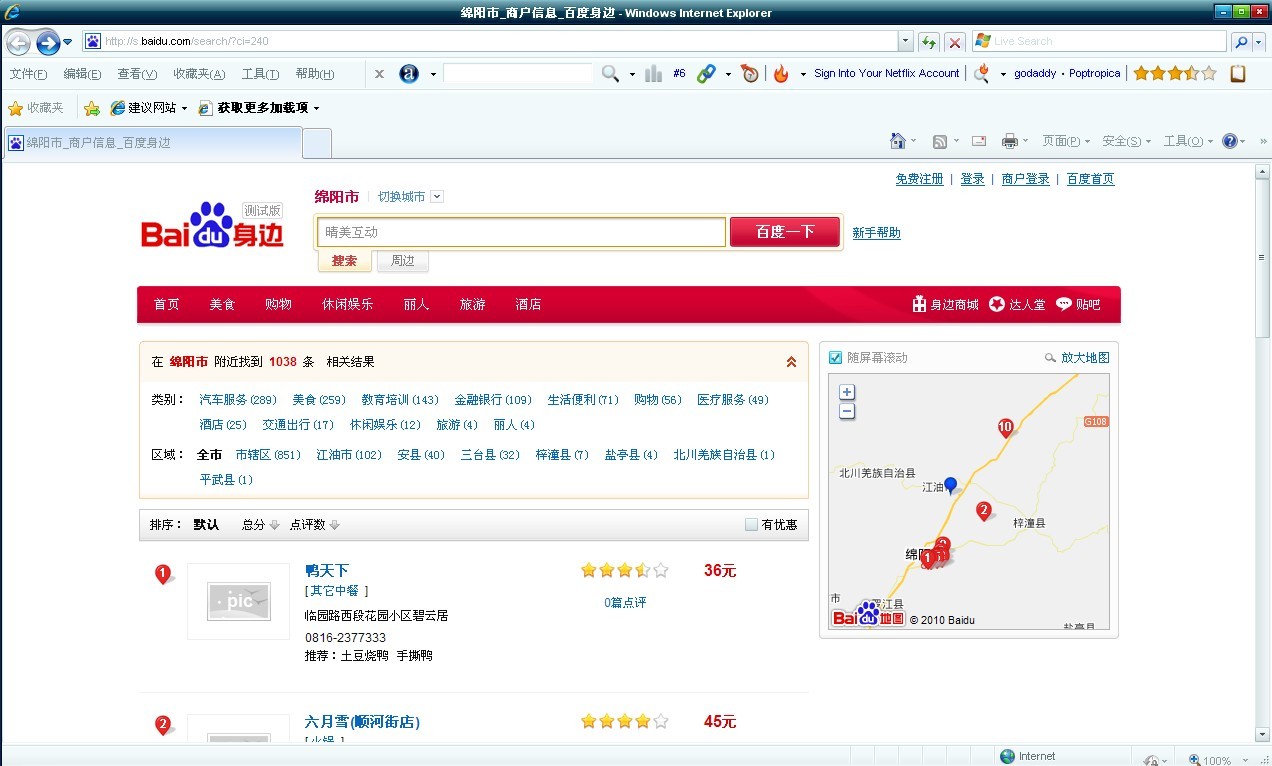The height and width of the screenshot is (766, 1272).
Task: Open the address bar history dropdown
Action: 906,42
